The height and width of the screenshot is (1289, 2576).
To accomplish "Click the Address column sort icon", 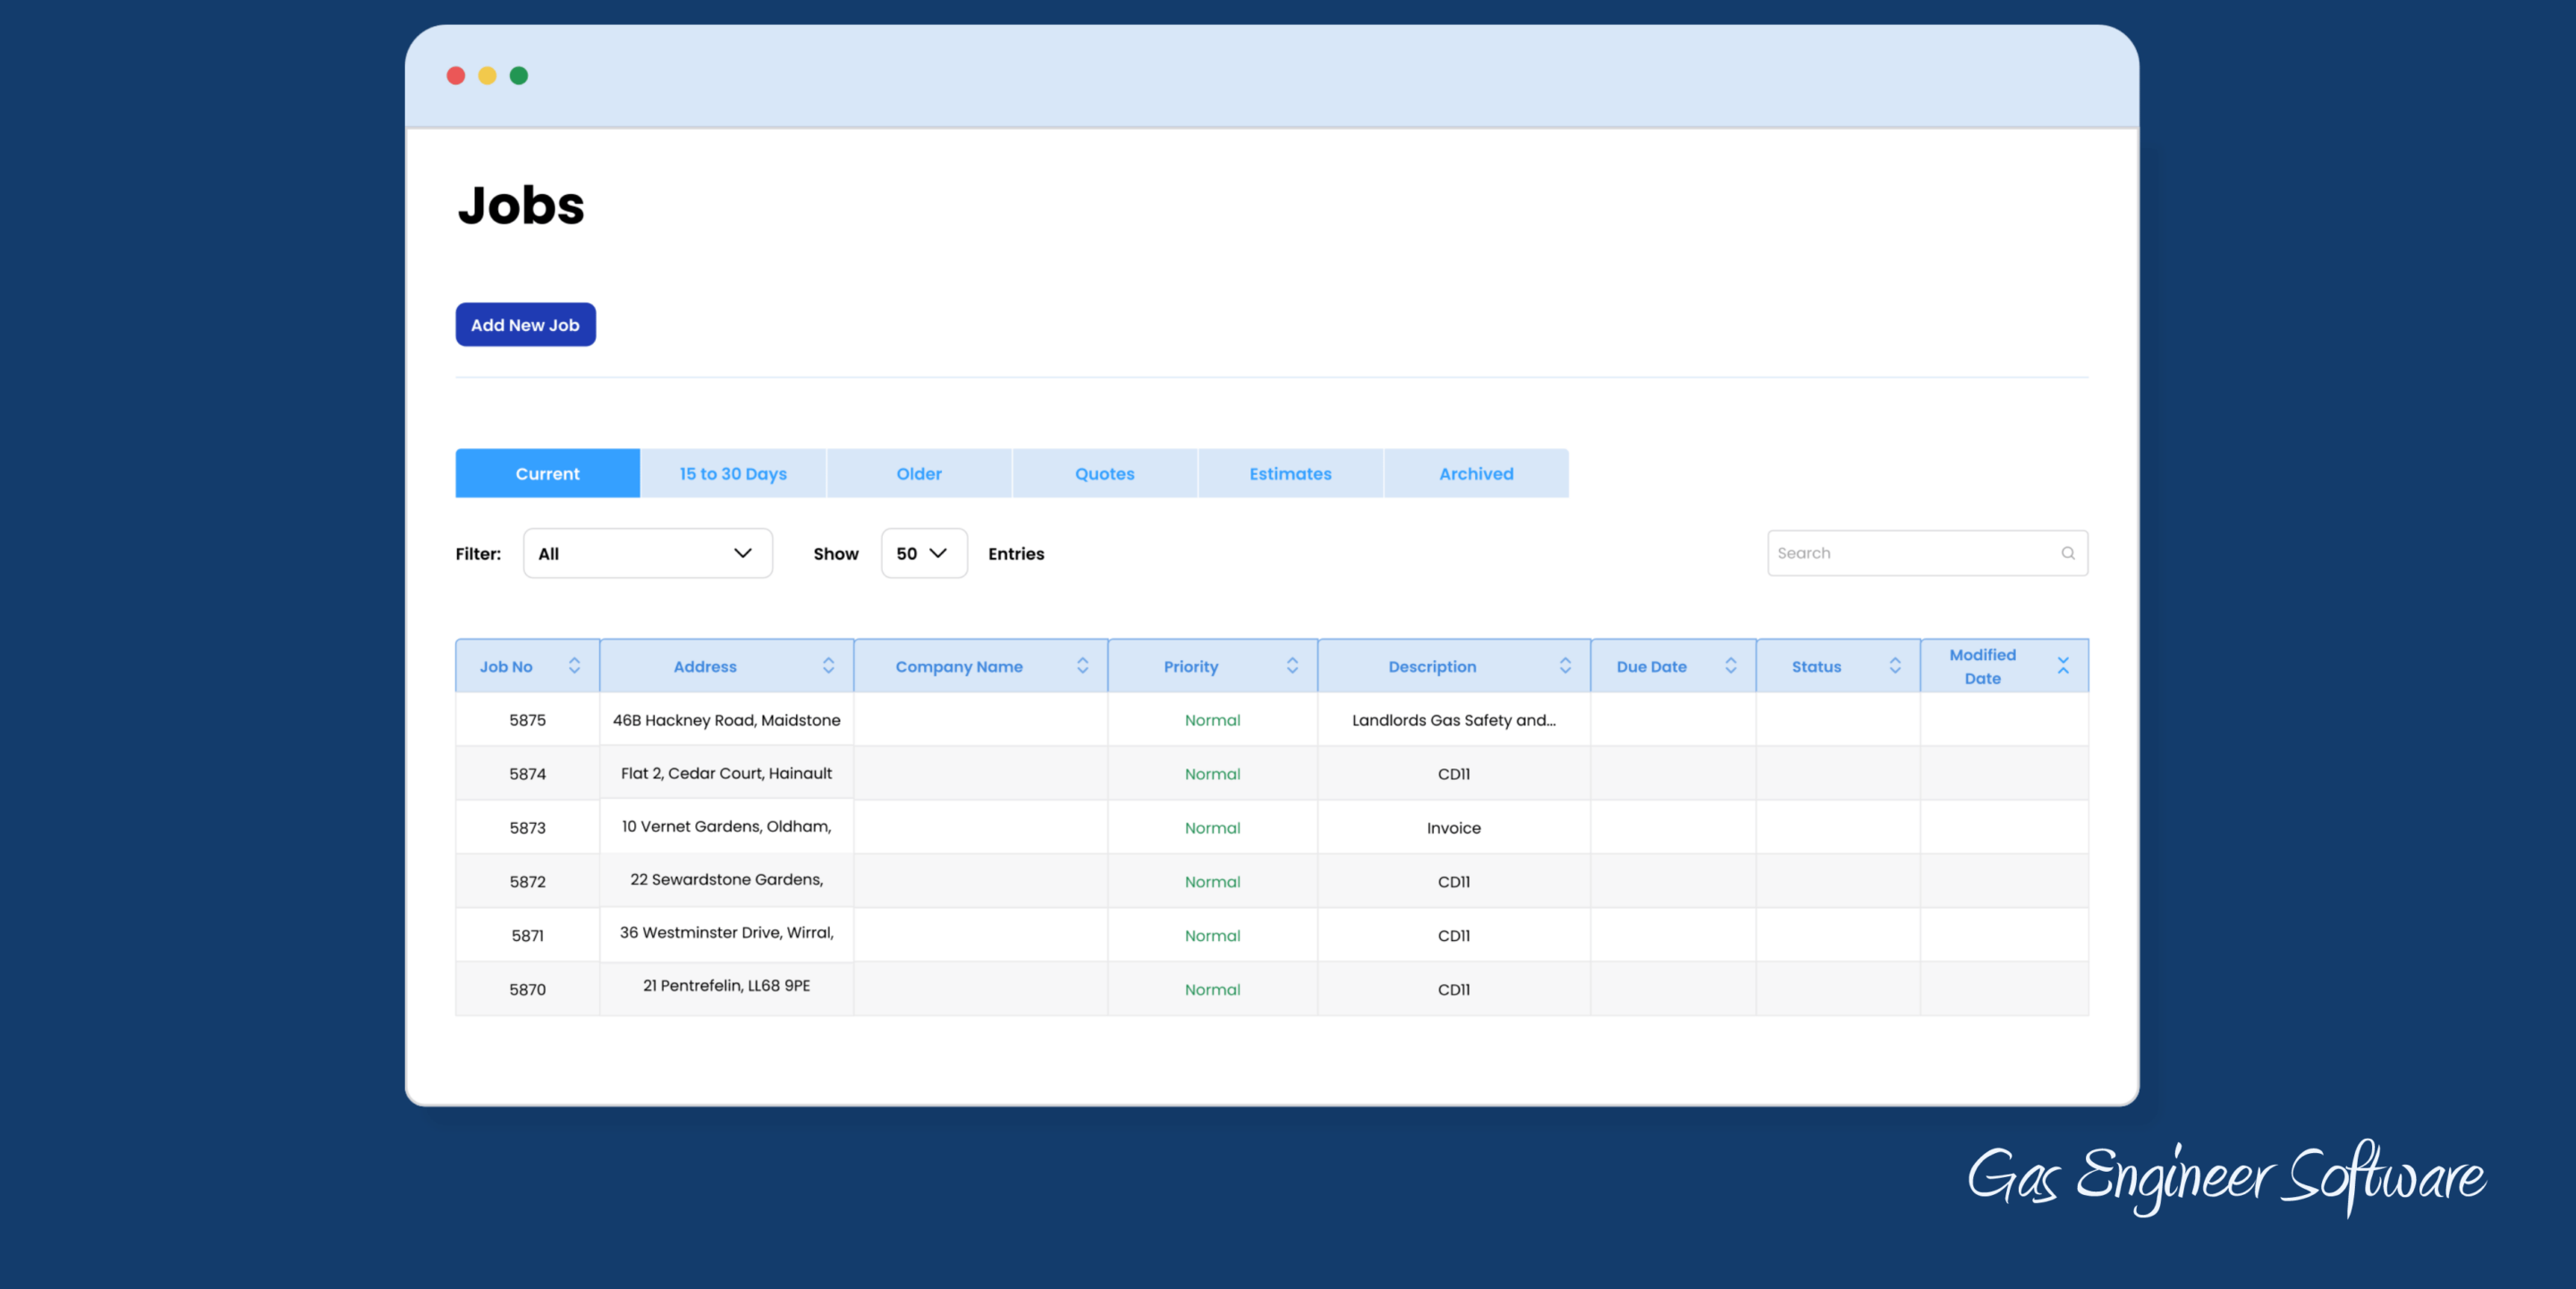I will point(828,666).
